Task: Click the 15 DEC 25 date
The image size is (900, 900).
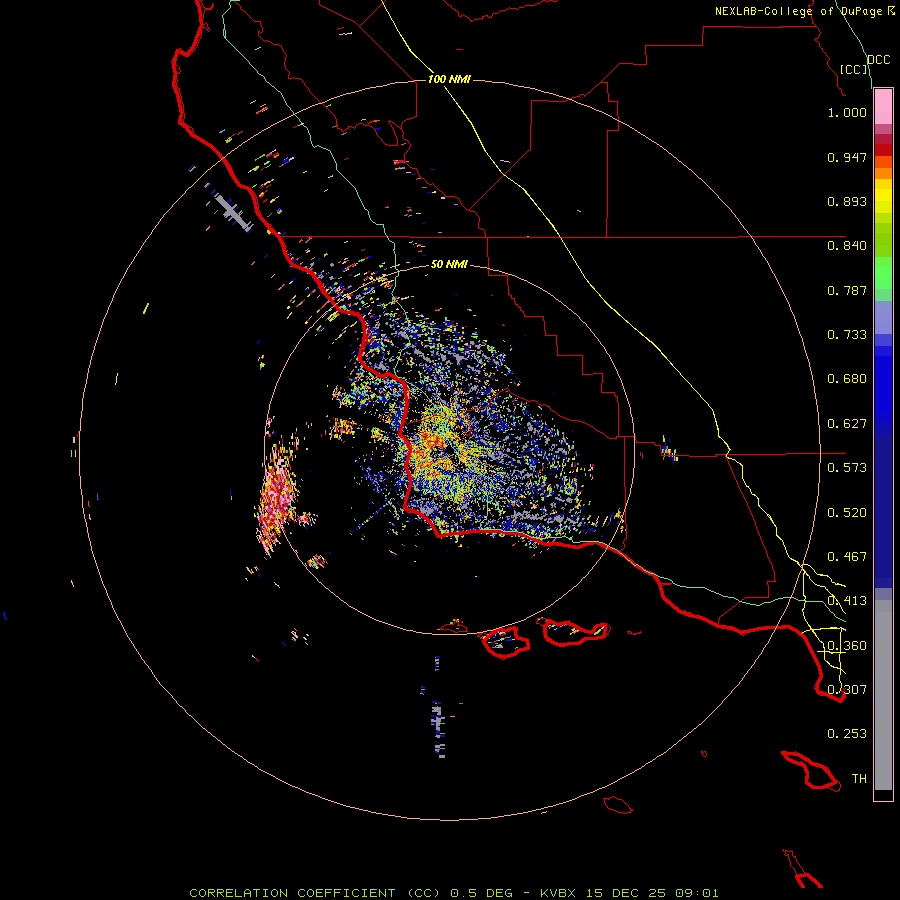Action: [626, 893]
